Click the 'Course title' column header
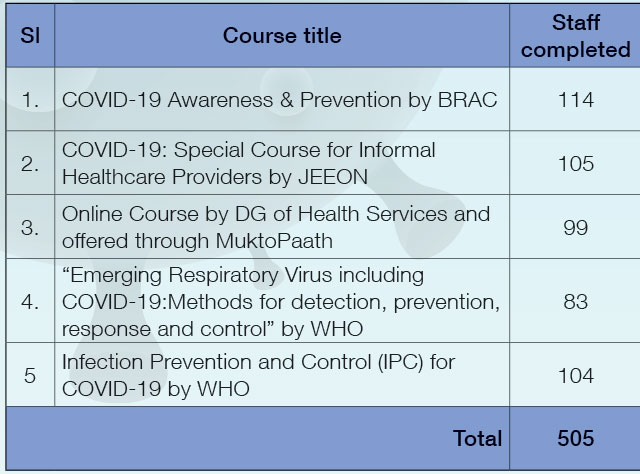Viewport: 640px width, 474px height. click(x=282, y=36)
